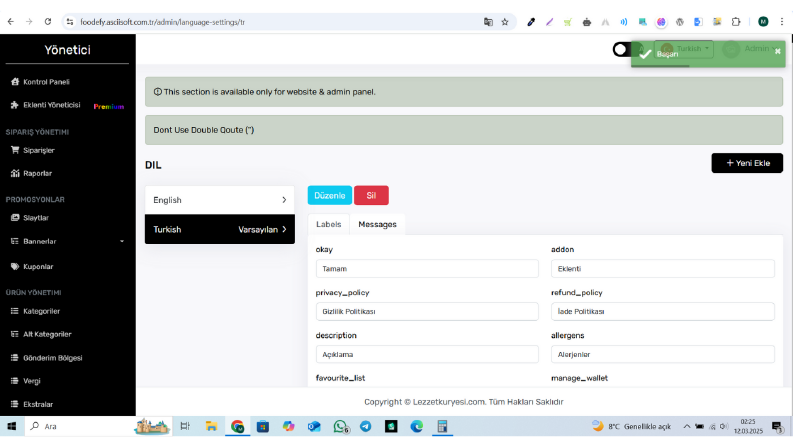Viewport: 793px width, 446px height.
Task: Open WhatsApp from taskbar
Action: (340, 426)
